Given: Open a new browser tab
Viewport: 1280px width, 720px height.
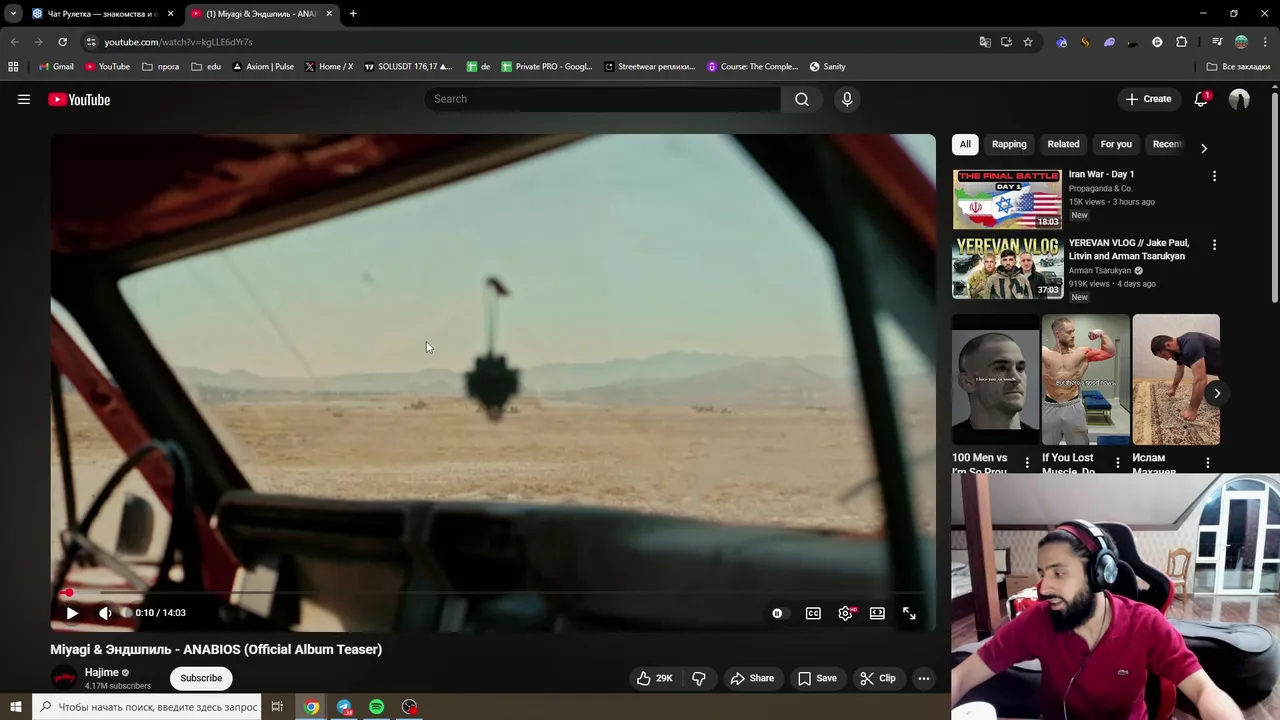Looking at the screenshot, I should pos(353,14).
